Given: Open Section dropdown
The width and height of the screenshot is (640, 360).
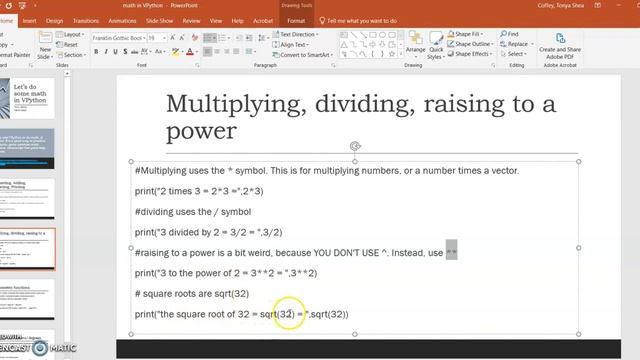Looking at the screenshot, I should (x=71, y=55).
